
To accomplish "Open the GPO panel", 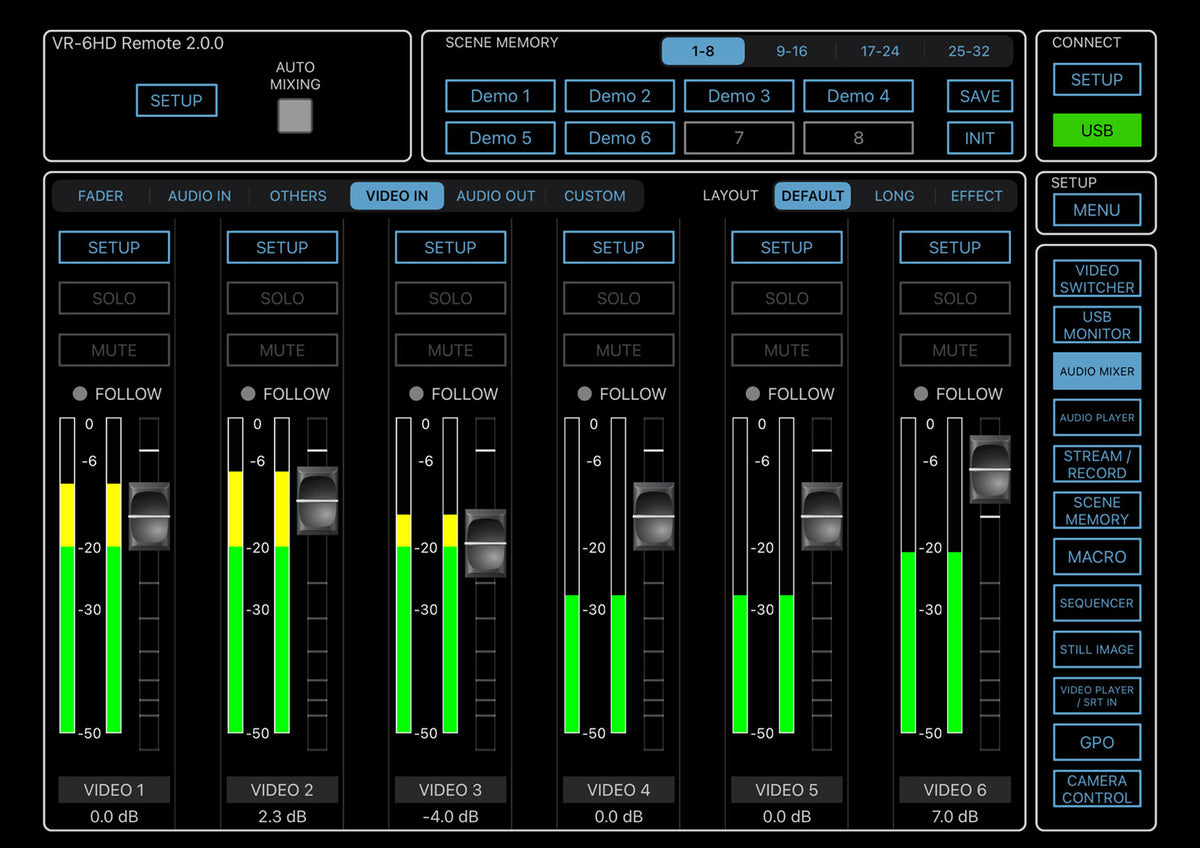I will (1096, 742).
